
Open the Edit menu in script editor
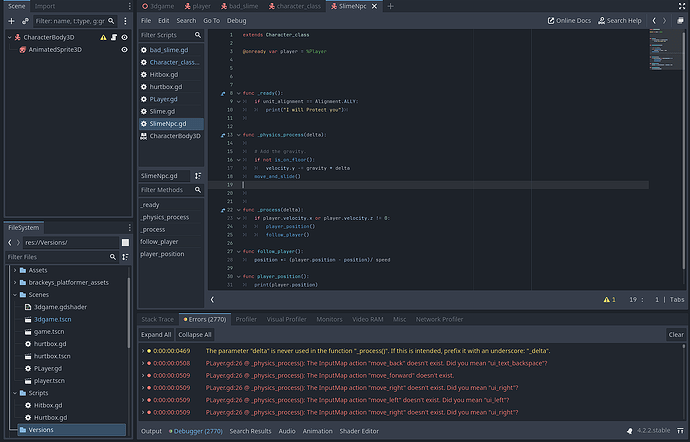tap(164, 21)
